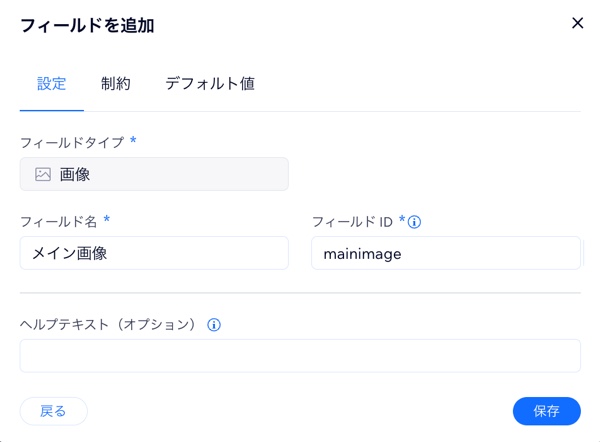The width and height of the screenshot is (600, 442).
Task: Click the フィールドを追加 dialog title
Action: 87,26
